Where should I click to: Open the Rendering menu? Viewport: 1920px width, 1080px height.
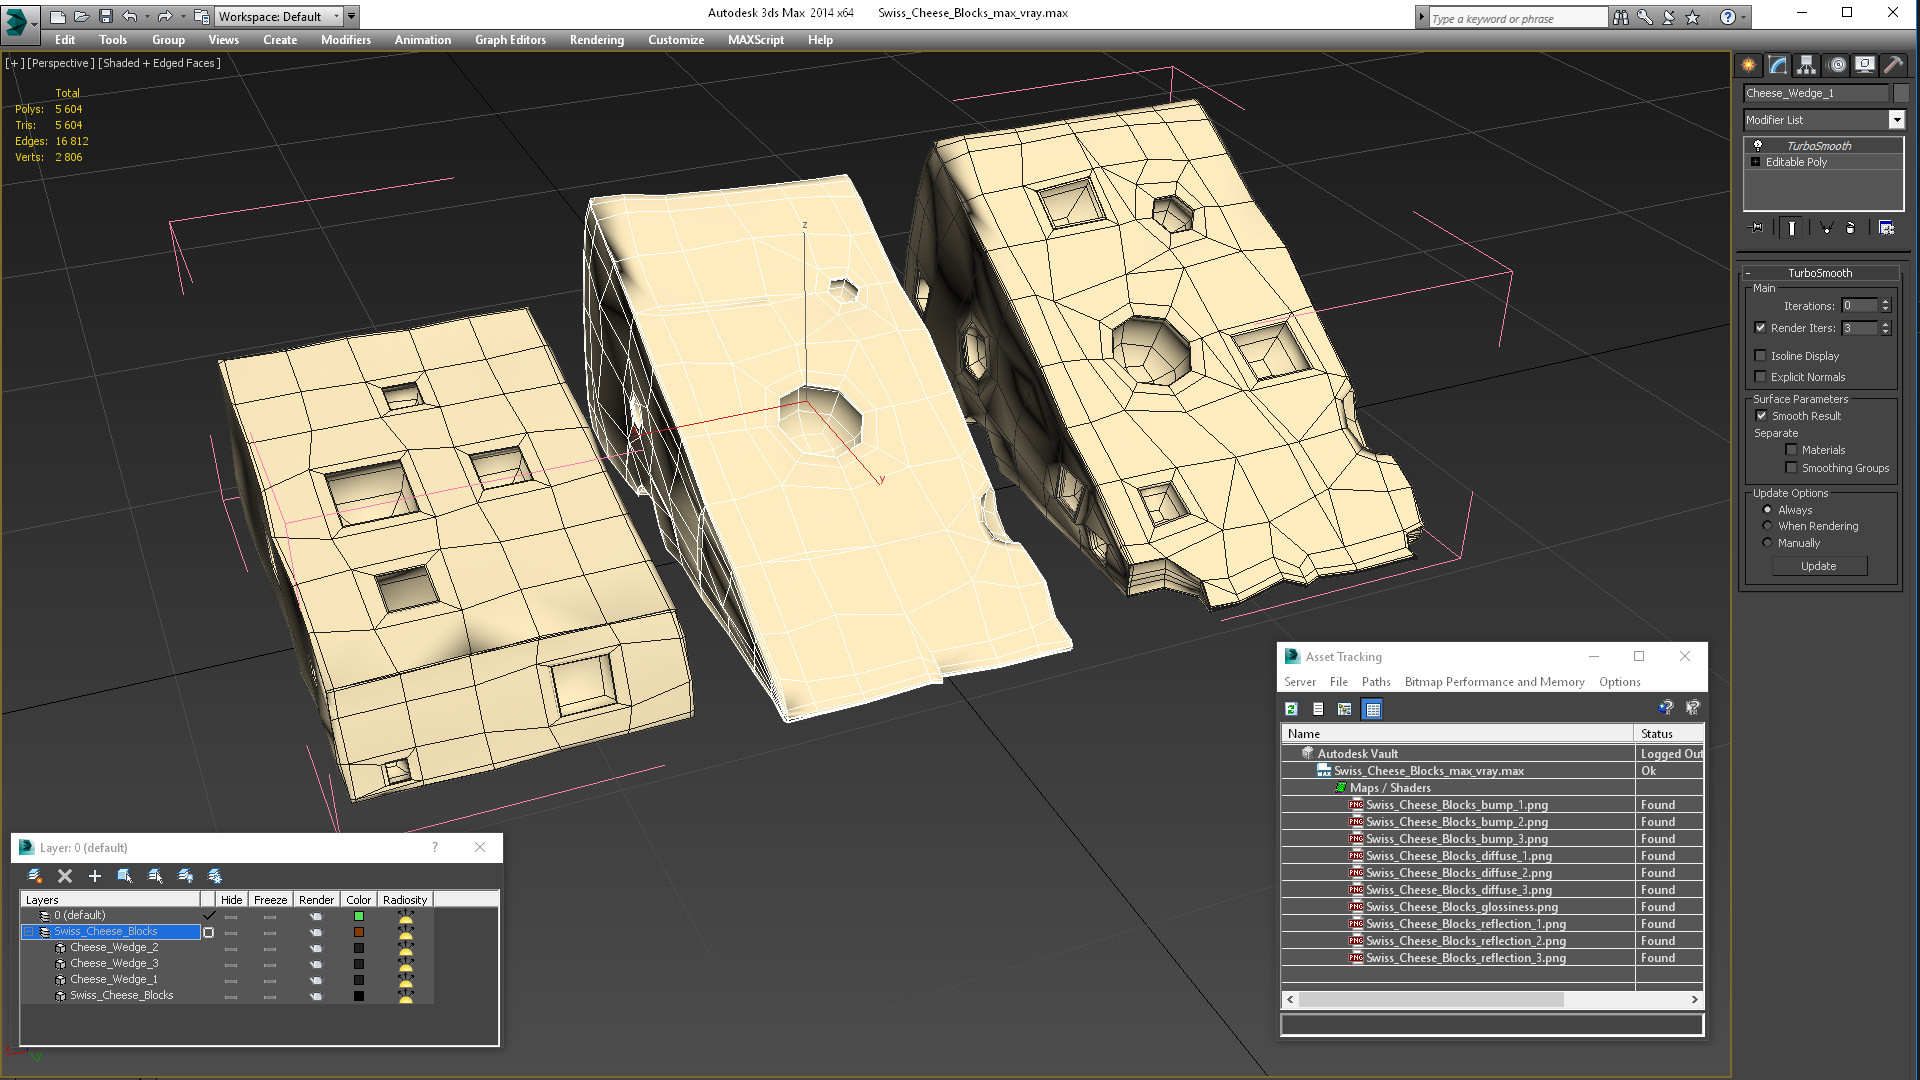coord(596,40)
